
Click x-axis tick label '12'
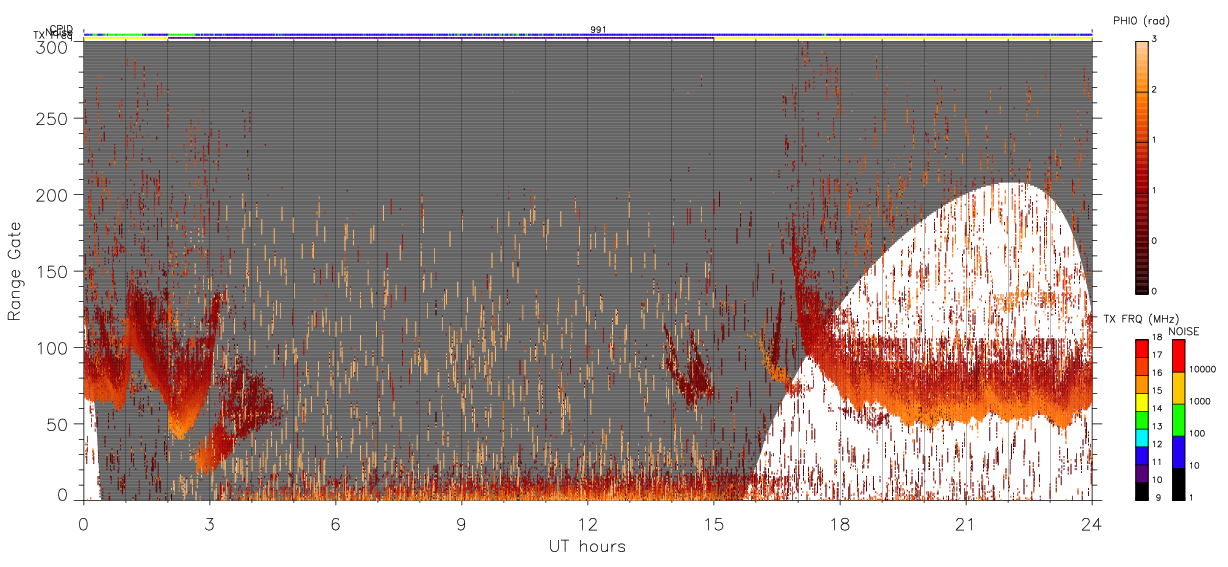click(587, 524)
